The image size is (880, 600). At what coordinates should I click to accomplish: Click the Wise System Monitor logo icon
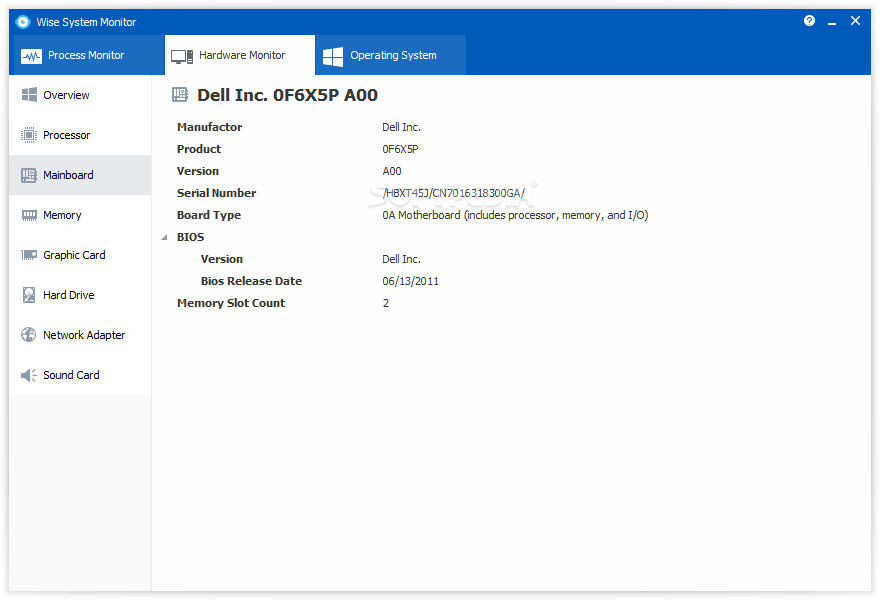click(22, 22)
